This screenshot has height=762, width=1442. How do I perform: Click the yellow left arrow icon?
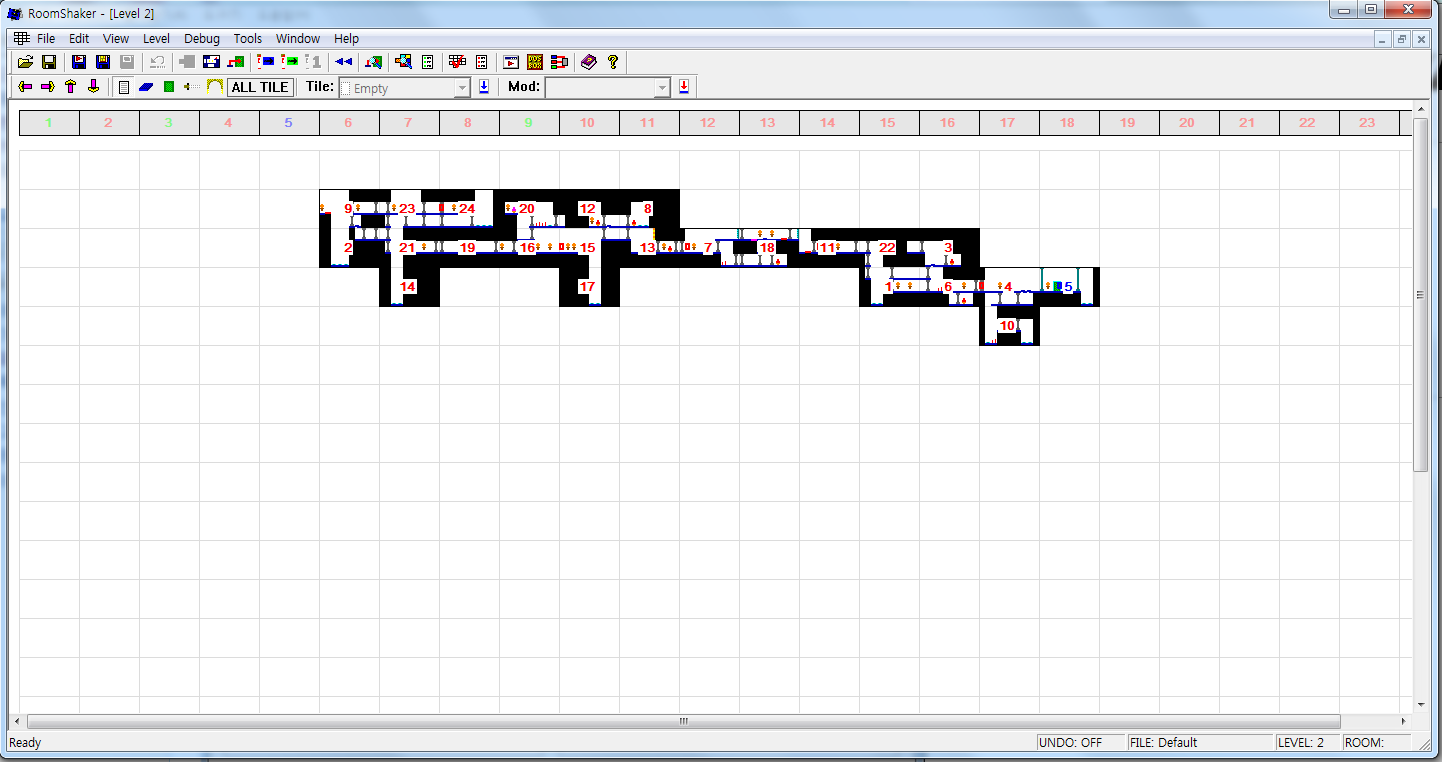(x=26, y=87)
